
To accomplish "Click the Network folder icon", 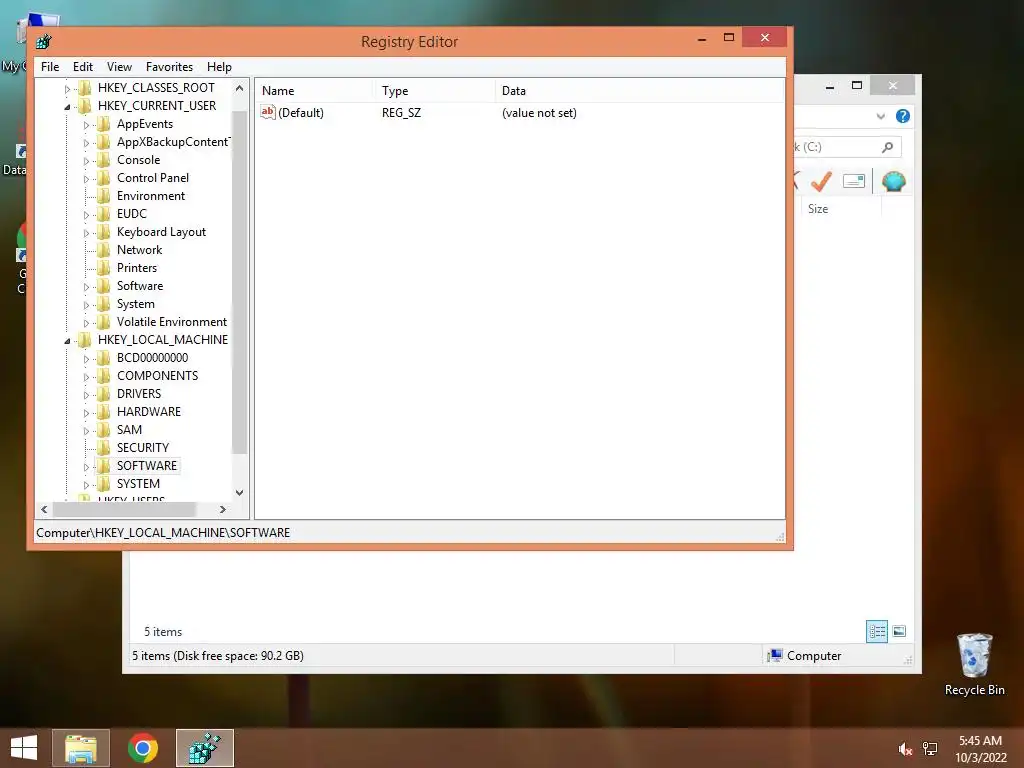I will [x=104, y=249].
